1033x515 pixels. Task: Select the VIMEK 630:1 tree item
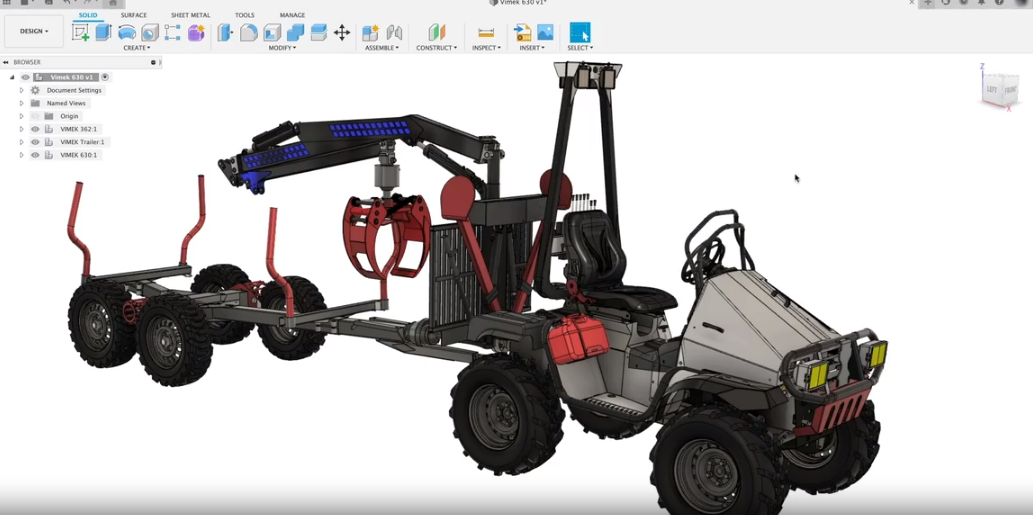(78, 155)
